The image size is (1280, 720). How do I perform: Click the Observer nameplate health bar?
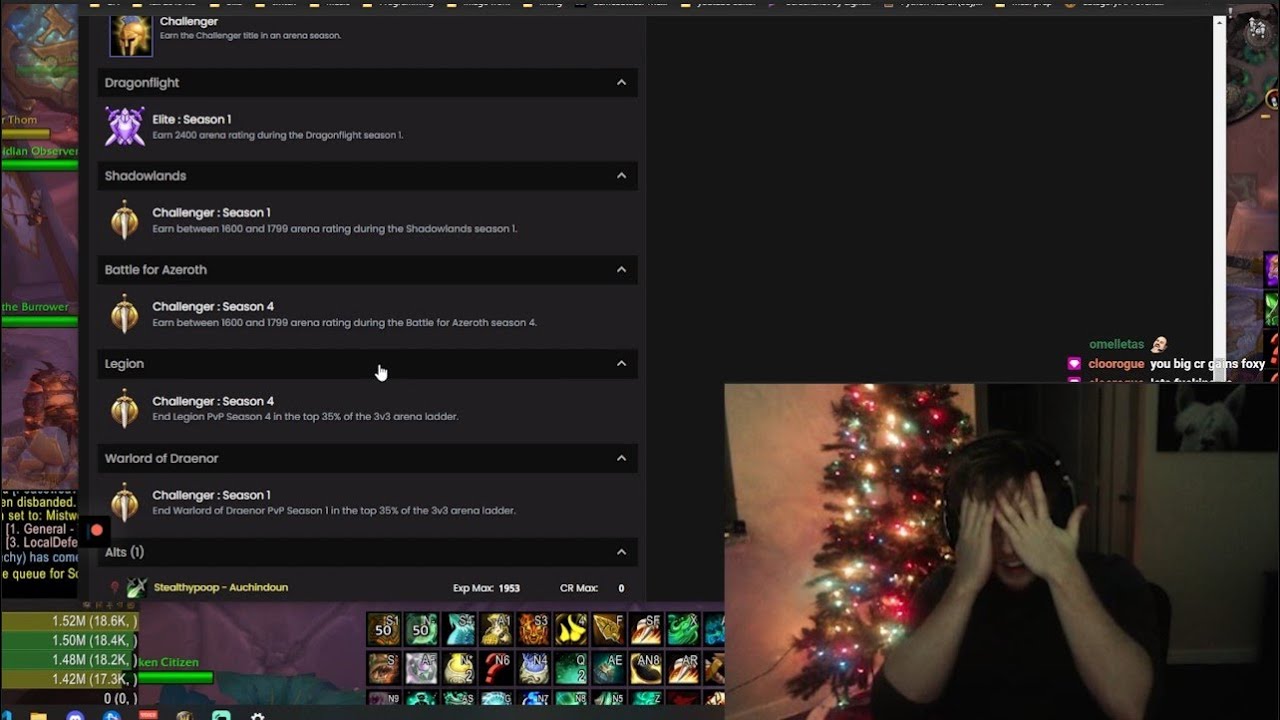tap(39, 163)
